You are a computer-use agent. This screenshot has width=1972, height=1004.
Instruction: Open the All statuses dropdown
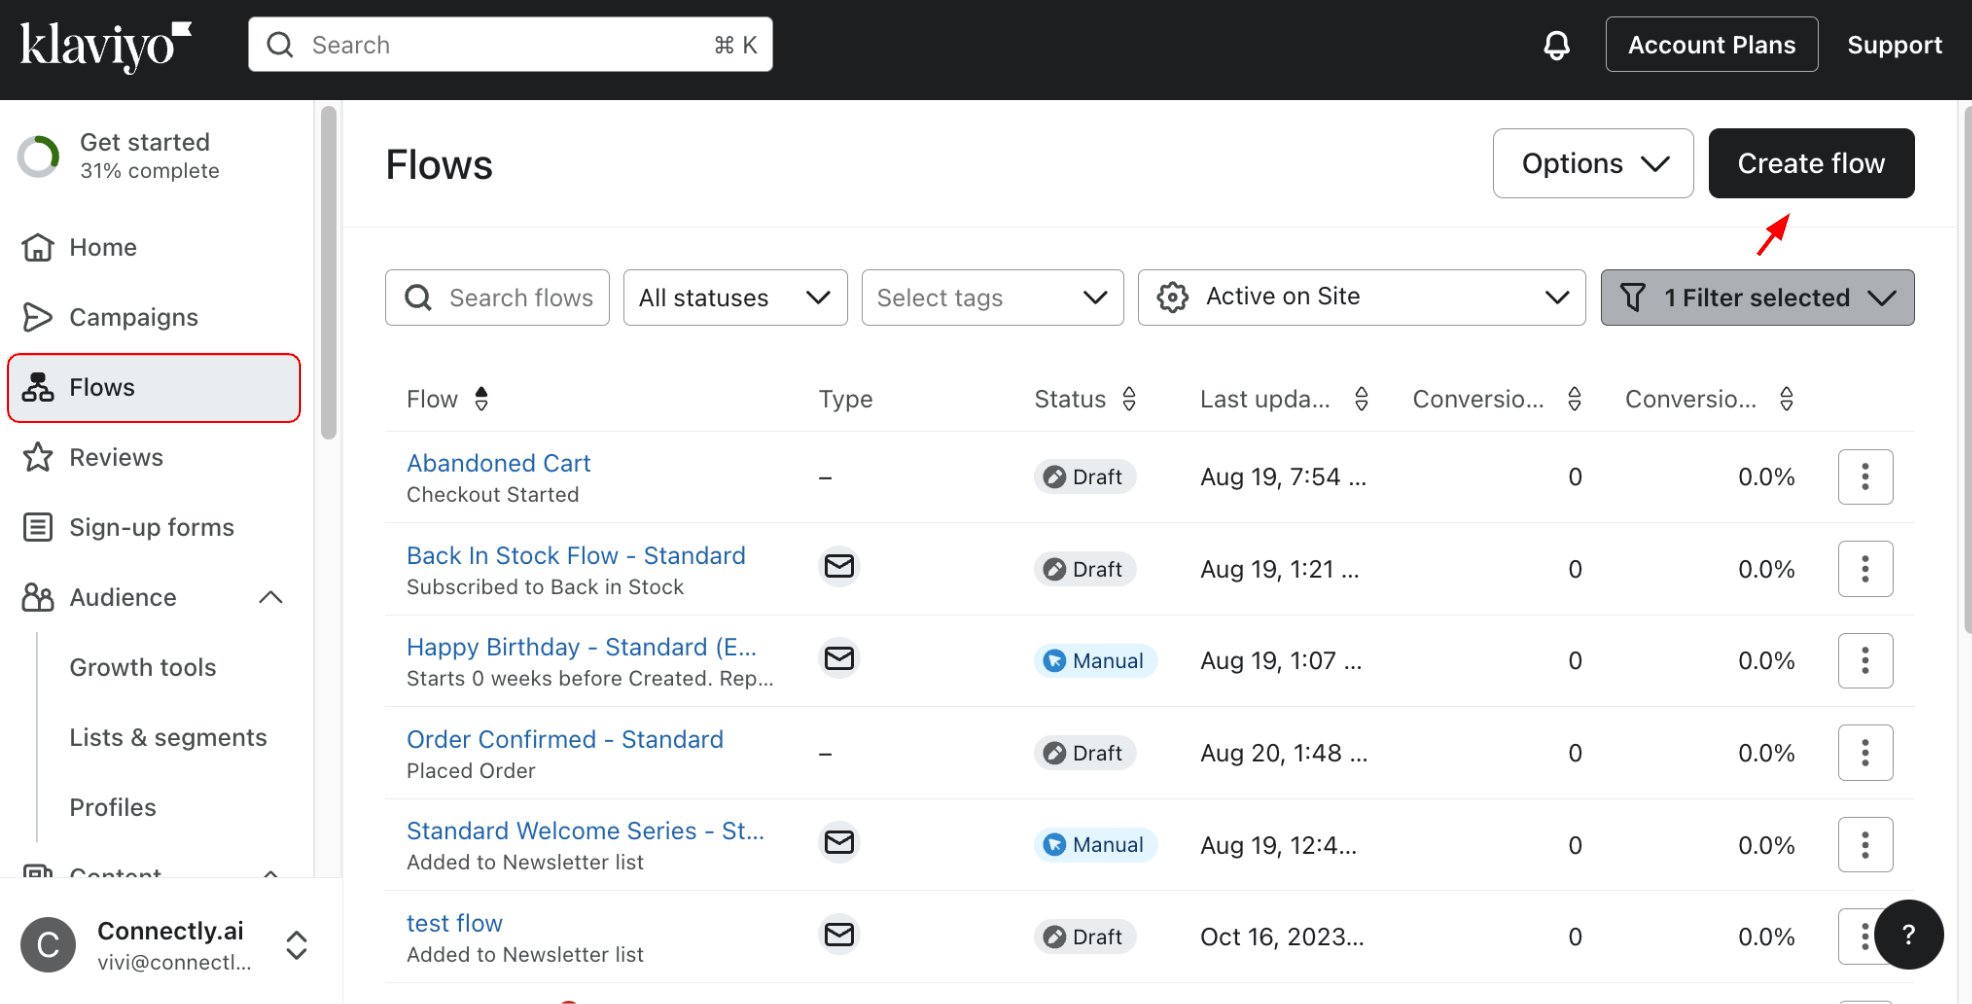tap(735, 297)
